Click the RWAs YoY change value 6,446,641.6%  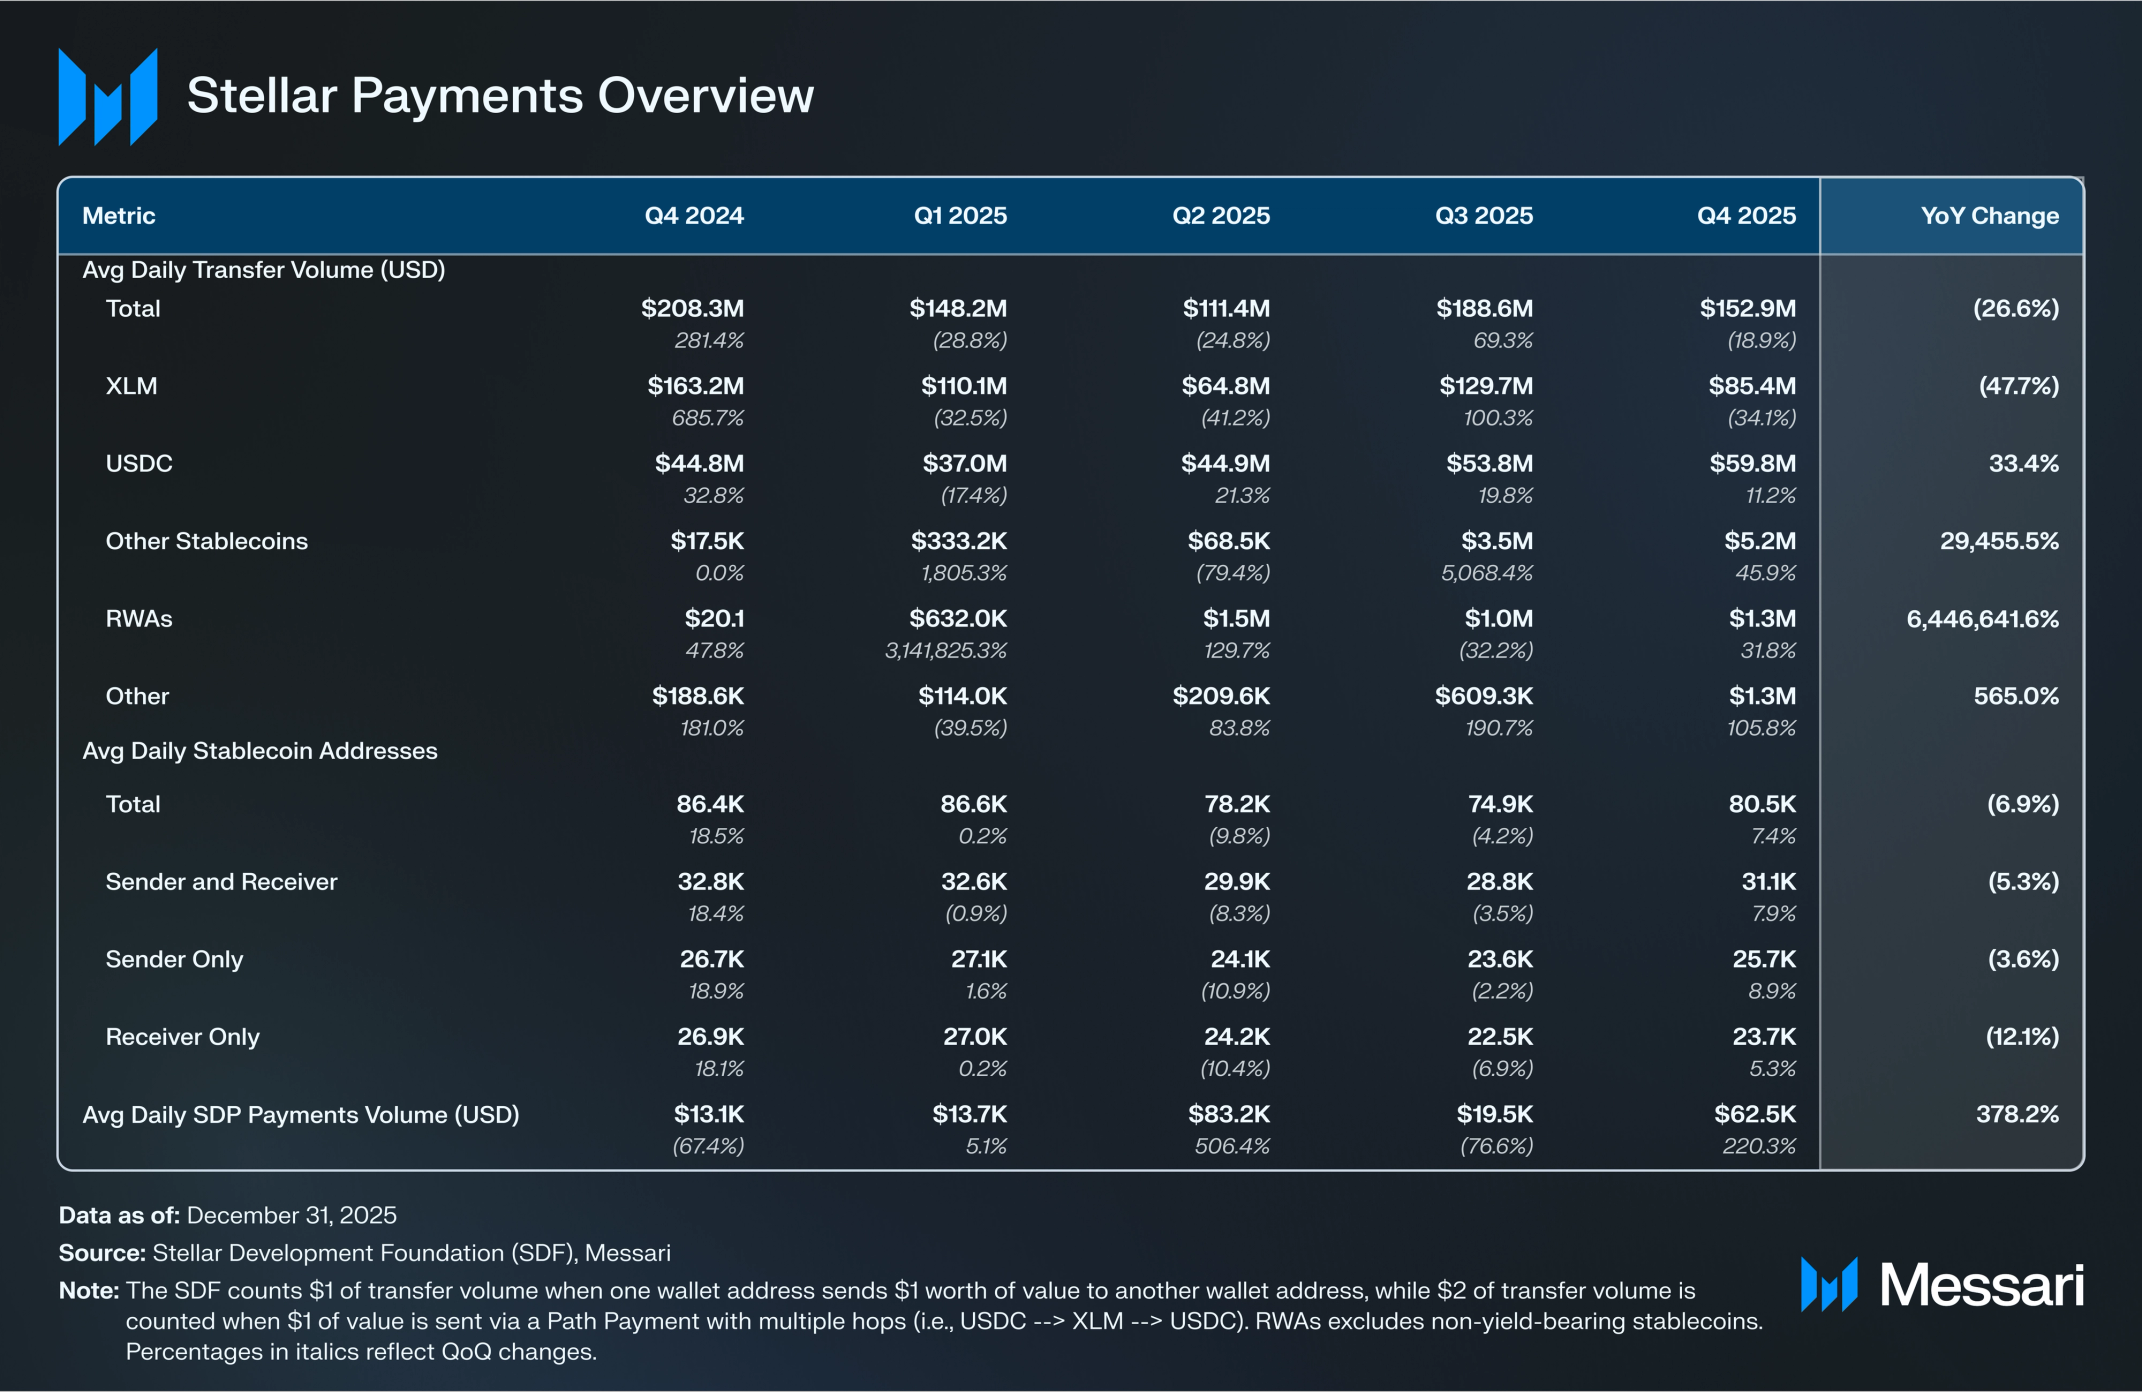[1981, 619]
